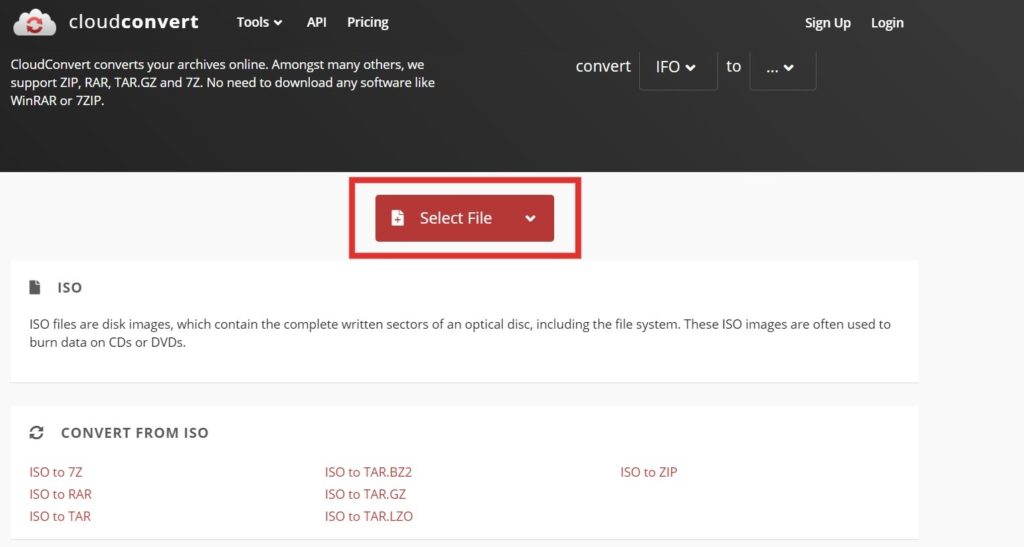The width and height of the screenshot is (1024, 547).
Task: Click the refresh icon beside Convert From ISO
Action: tap(37, 433)
